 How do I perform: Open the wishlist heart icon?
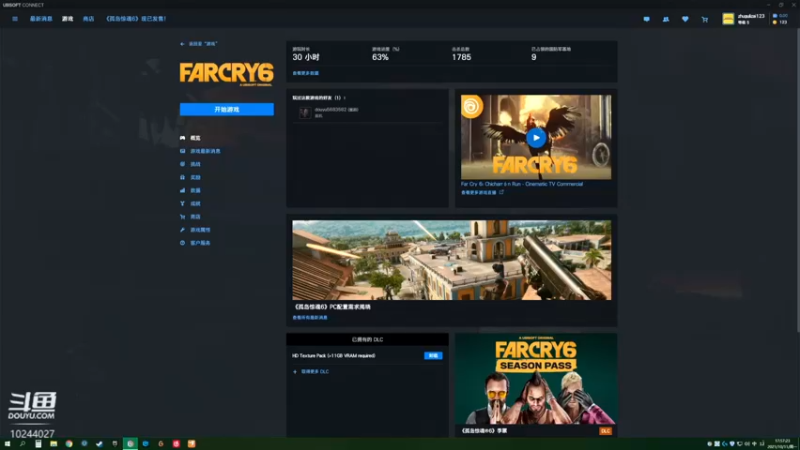pos(685,19)
